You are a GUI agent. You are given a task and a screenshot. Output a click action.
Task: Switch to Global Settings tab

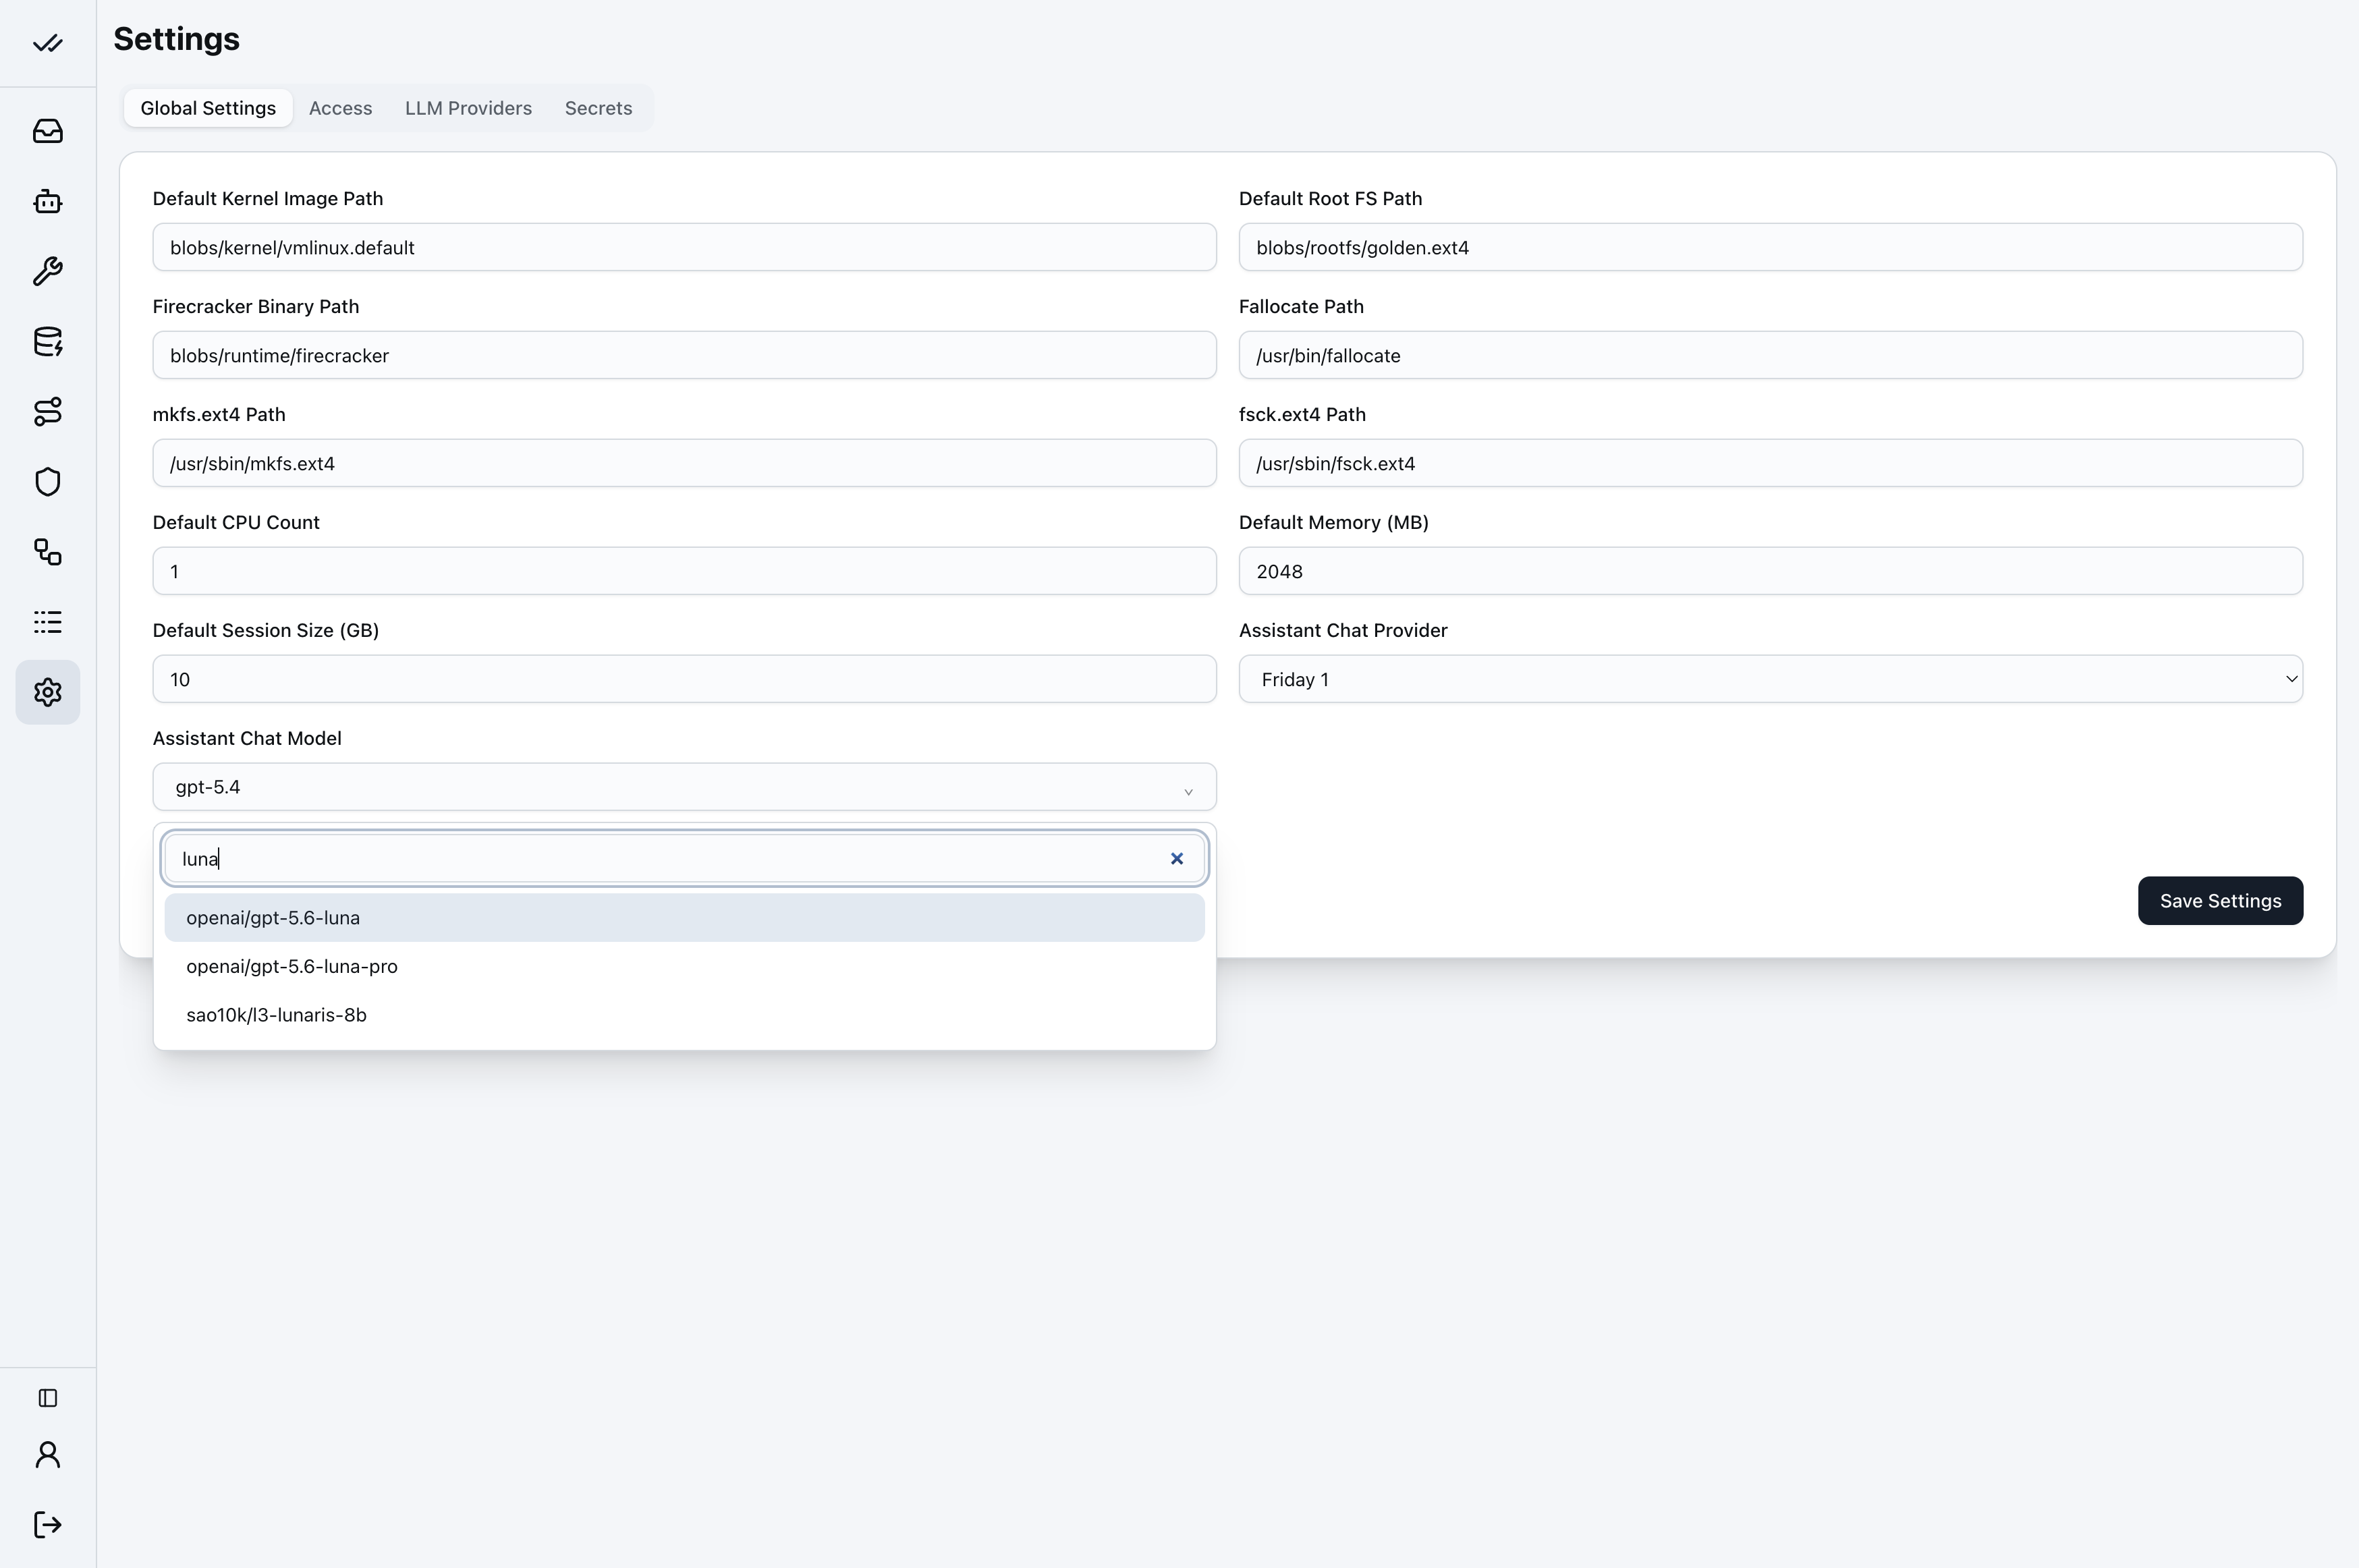(208, 108)
